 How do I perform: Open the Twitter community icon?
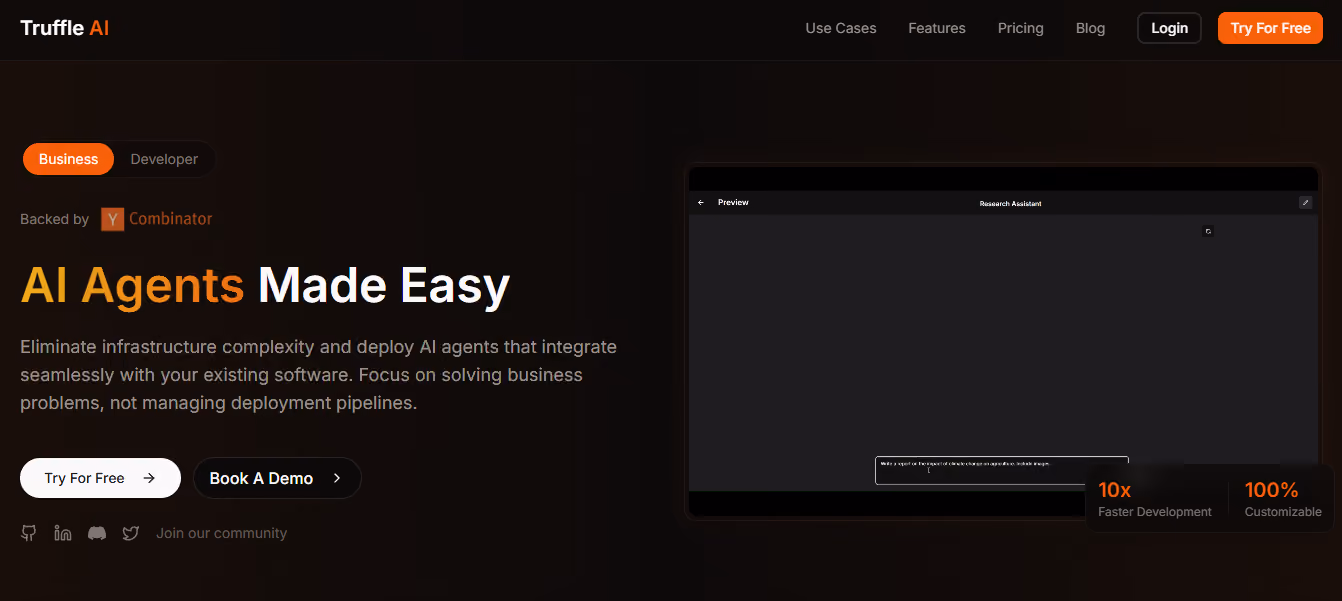[x=131, y=533]
